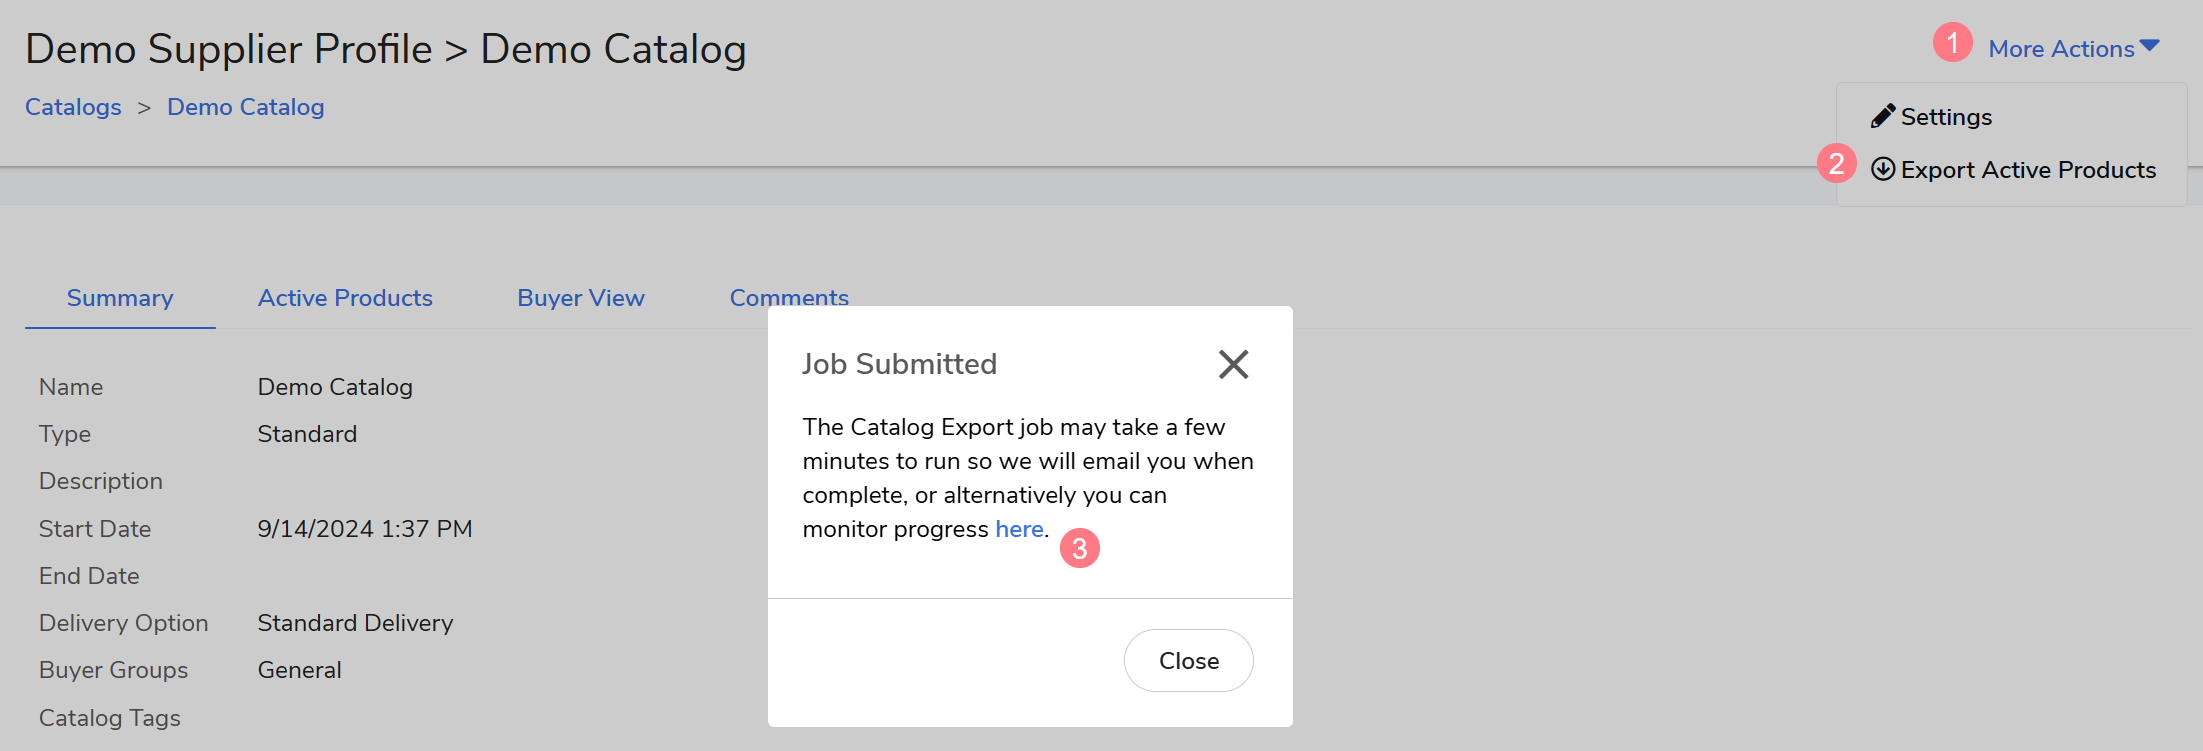
Task: Click the red step 3 badge
Action: pos(1079,548)
